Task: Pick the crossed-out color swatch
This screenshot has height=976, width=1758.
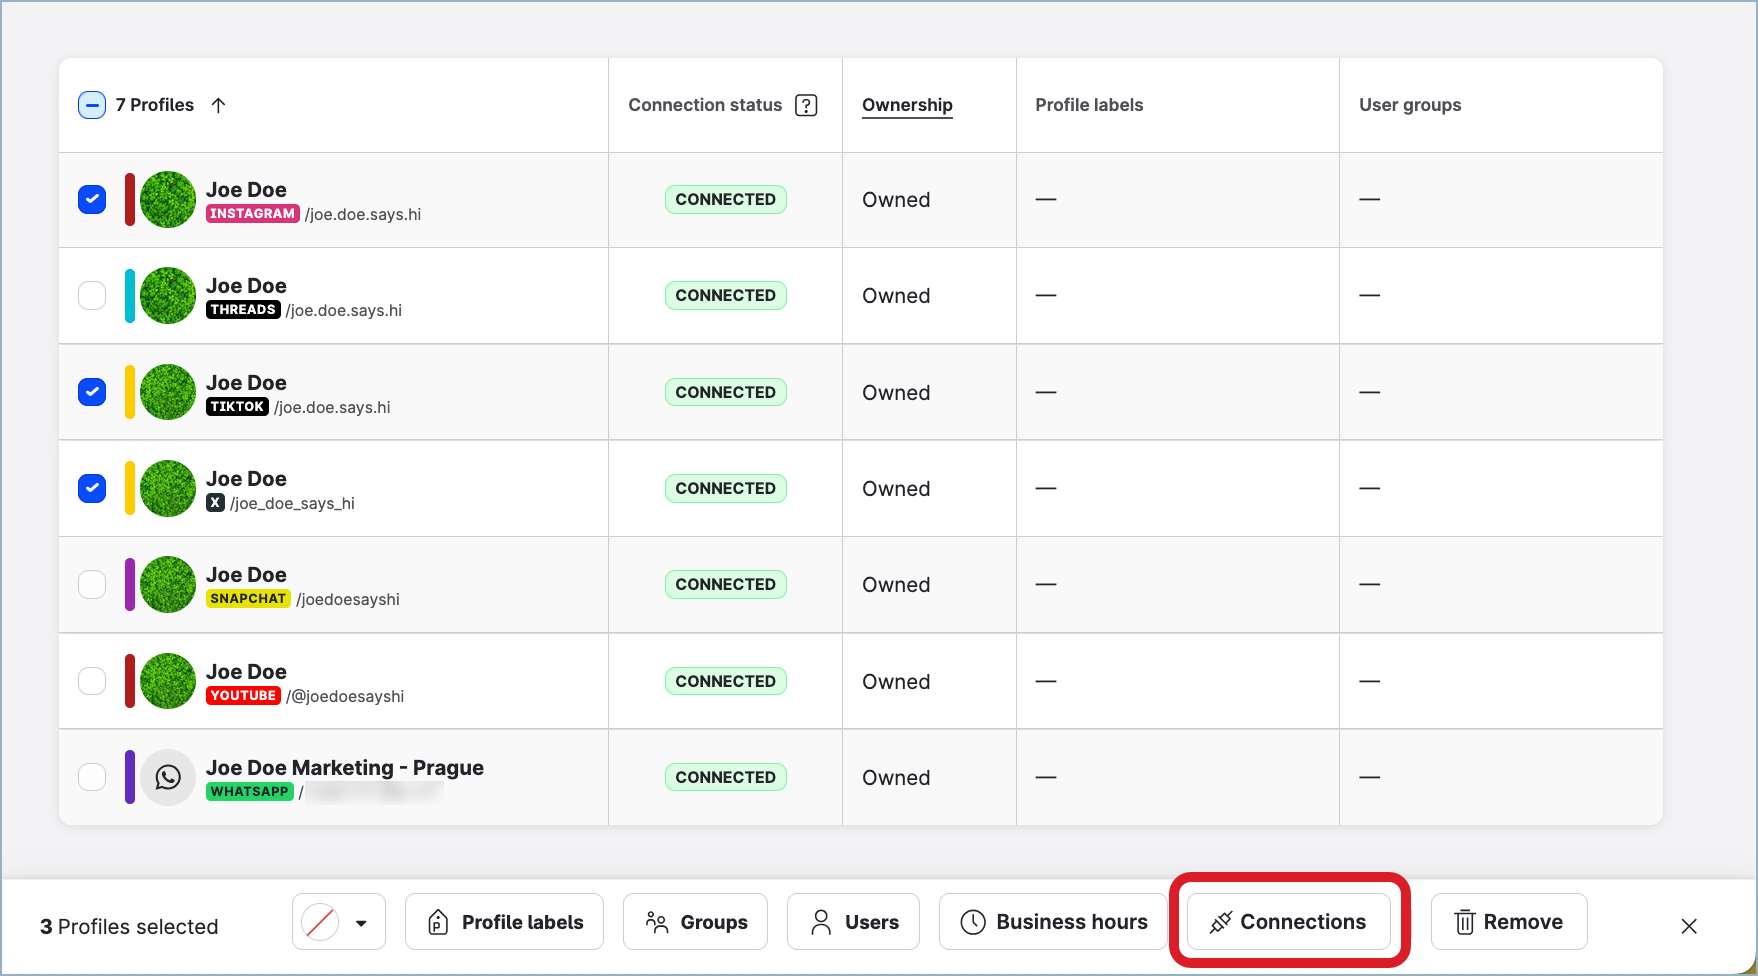Action: pos(318,922)
